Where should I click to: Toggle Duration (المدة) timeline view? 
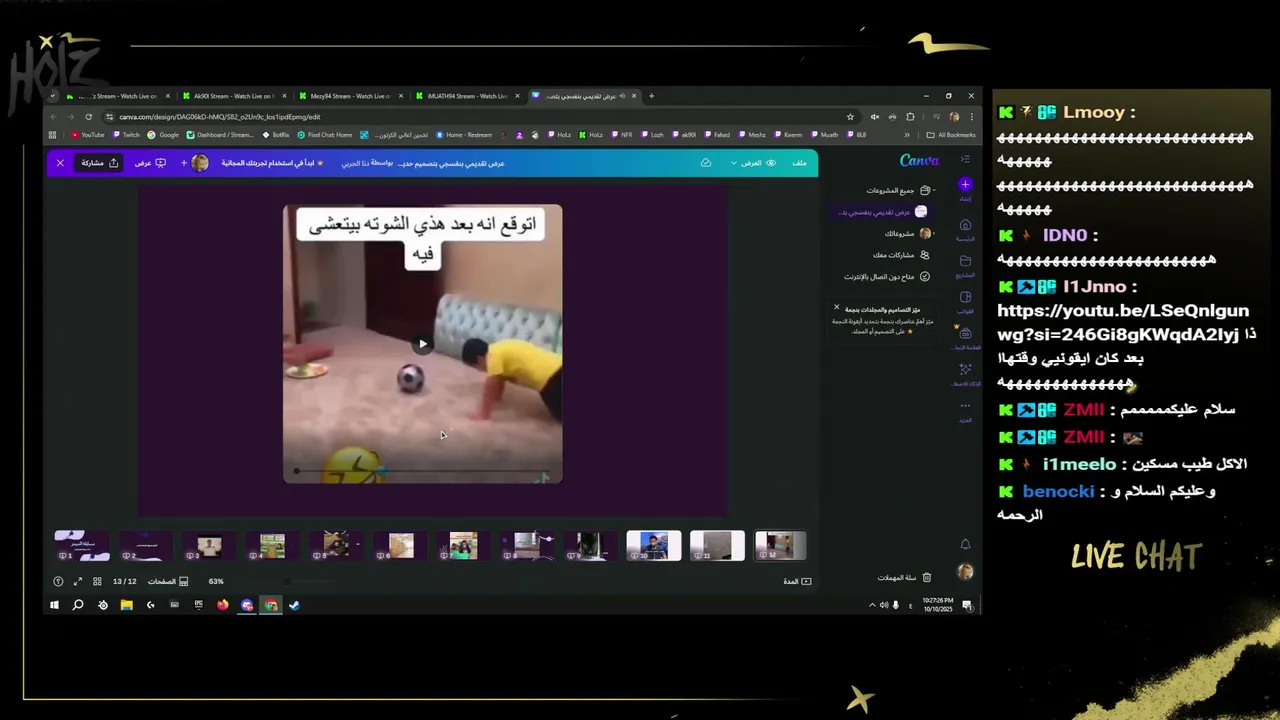pos(797,581)
